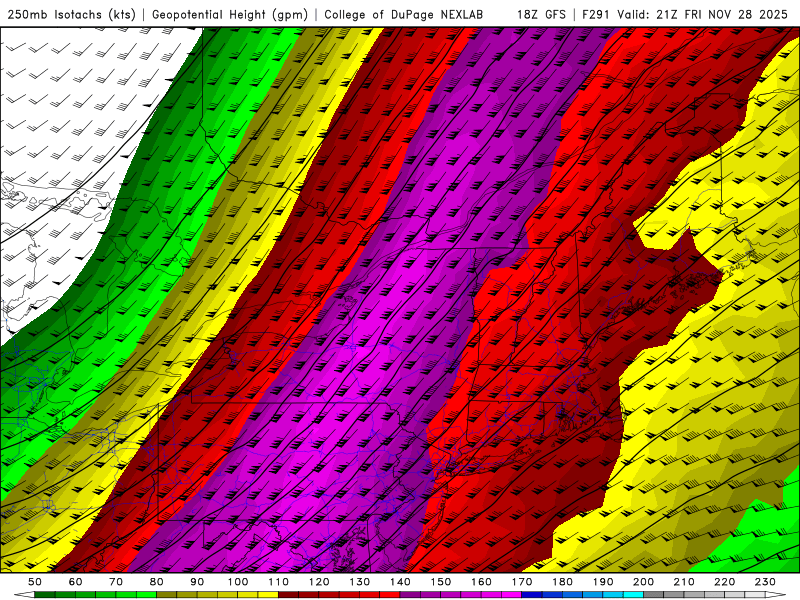800x600 pixels.
Task: Click the colorbar label '140'
Action: (400, 582)
